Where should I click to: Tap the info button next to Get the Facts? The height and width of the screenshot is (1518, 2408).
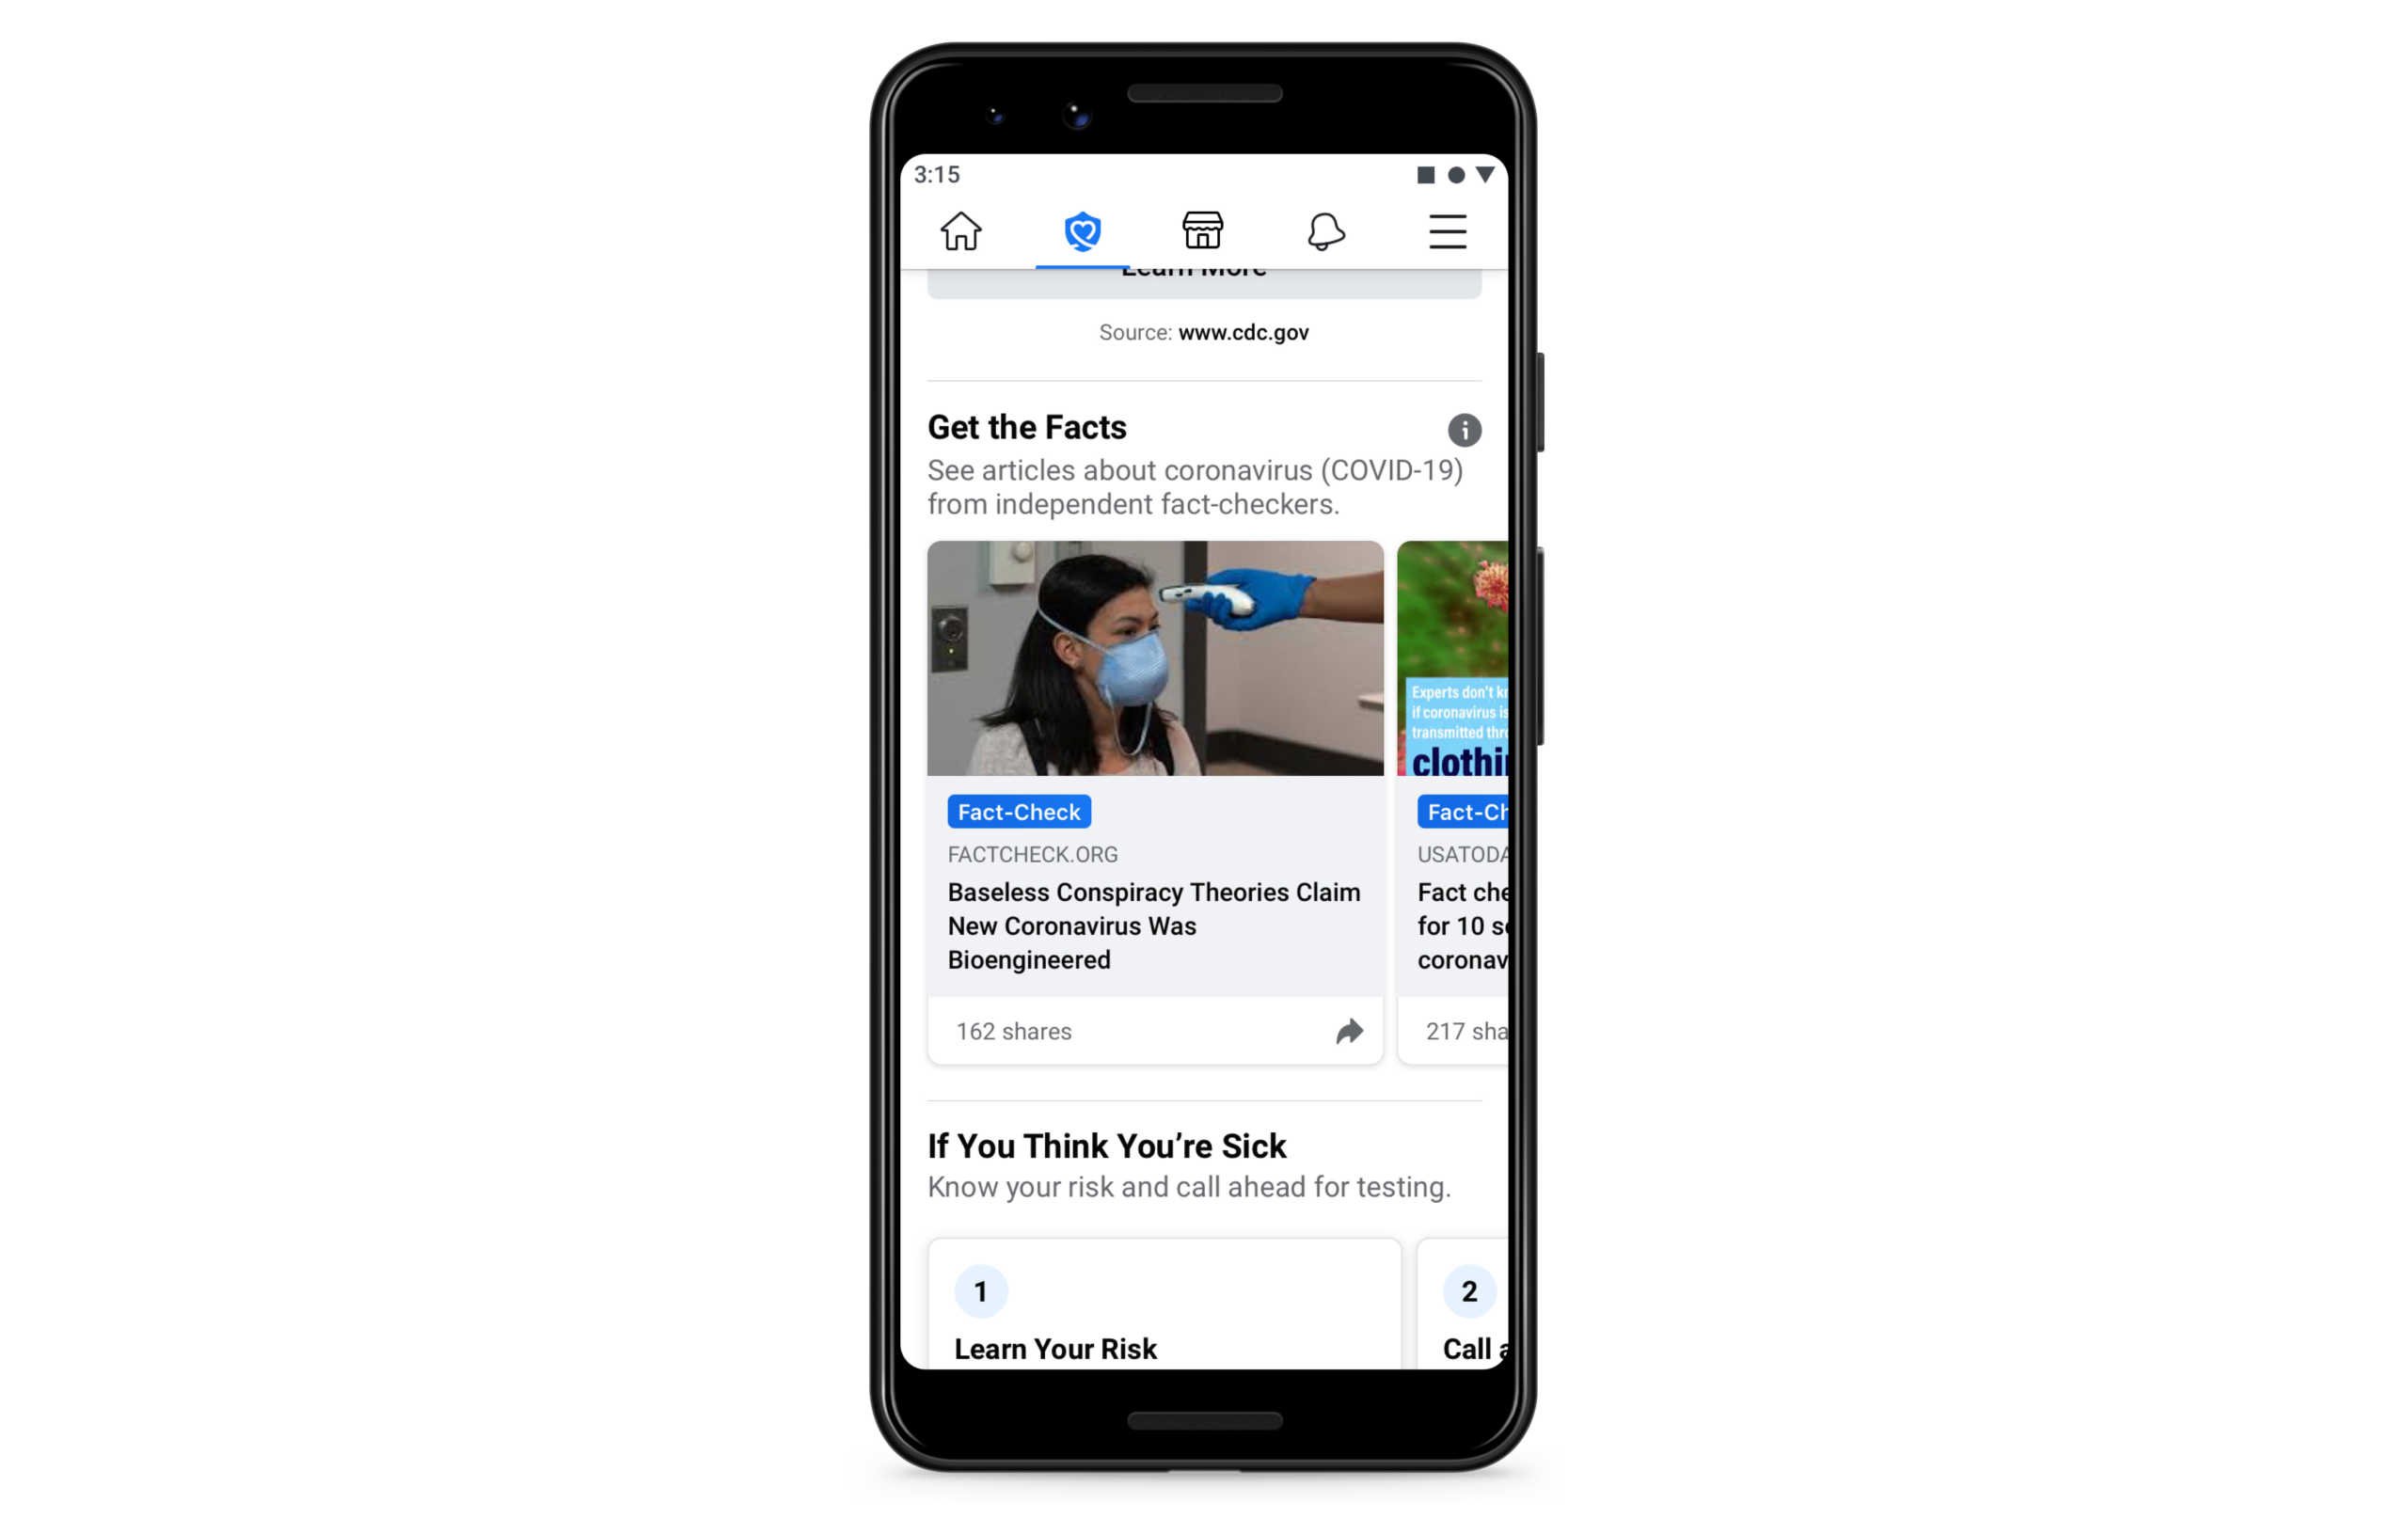pos(1465,430)
